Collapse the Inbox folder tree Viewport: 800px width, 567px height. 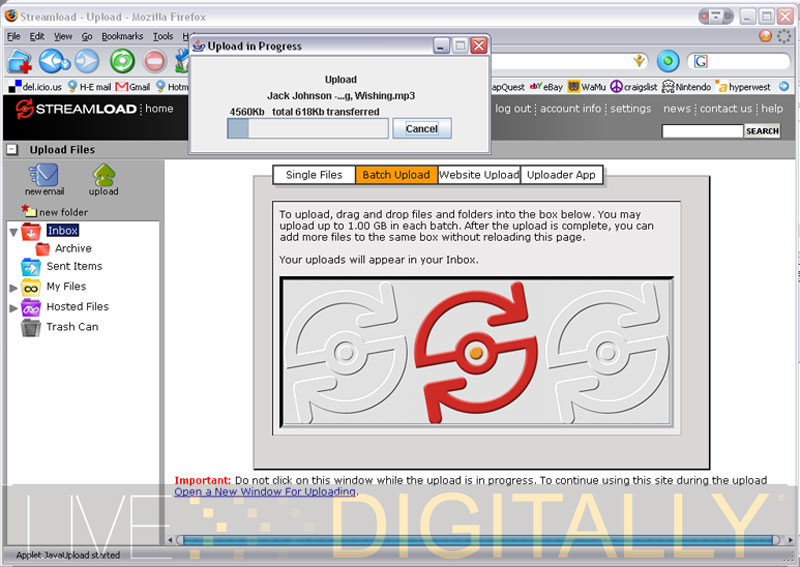13,232
